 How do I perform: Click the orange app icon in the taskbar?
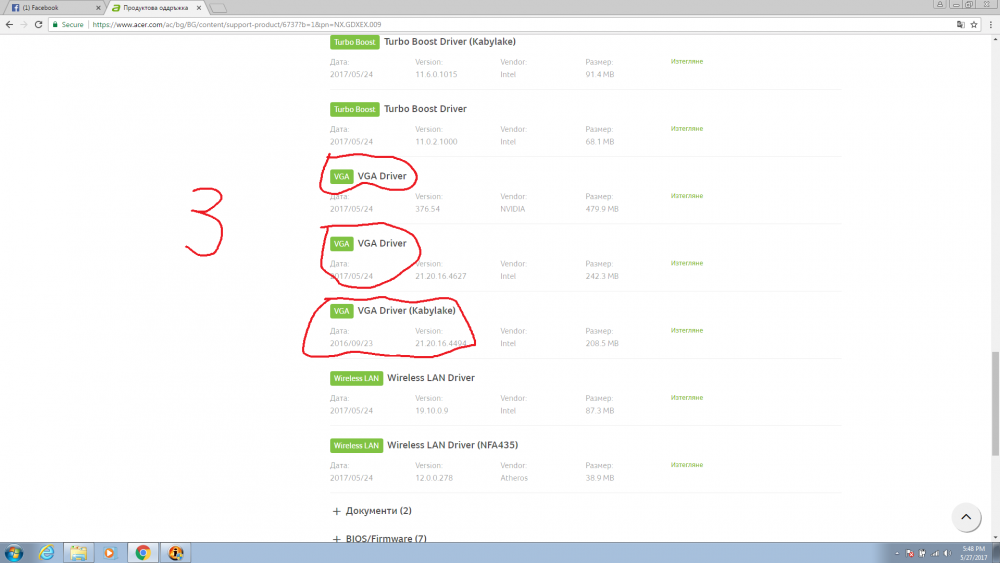175,553
